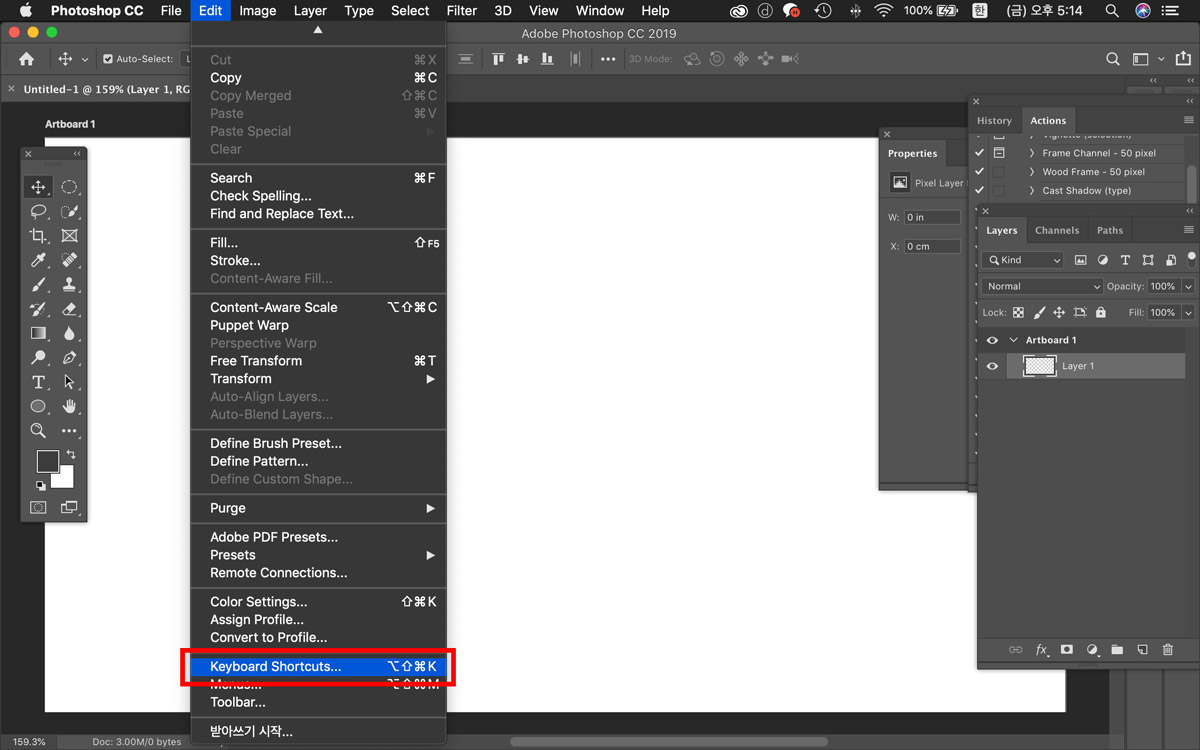
Task: Select the Clone Stamp tool
Action: click(69, 284)
